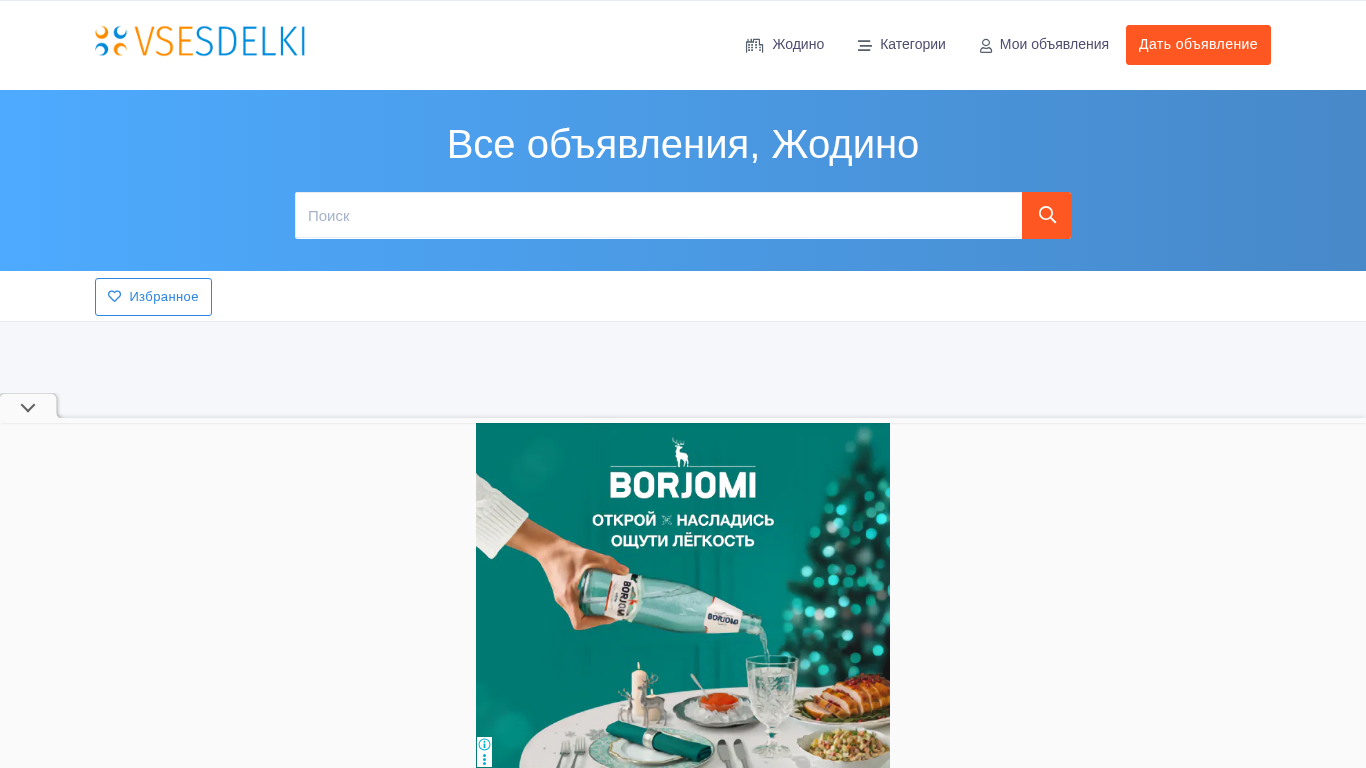1366x768 pixels.
Task: Open the Категории menu label
Action: point(912,44)
